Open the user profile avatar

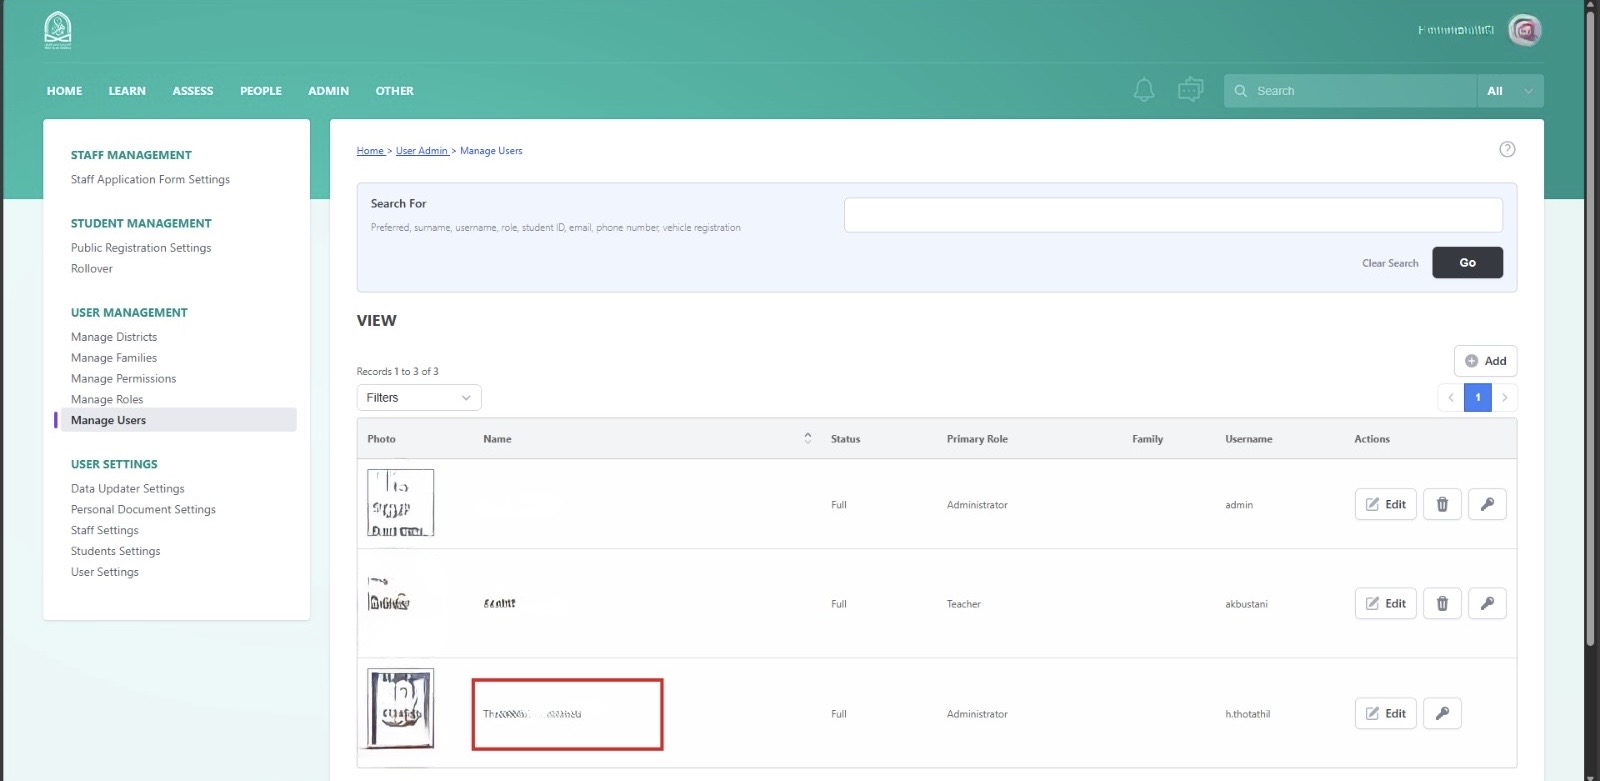(1524, 30)
